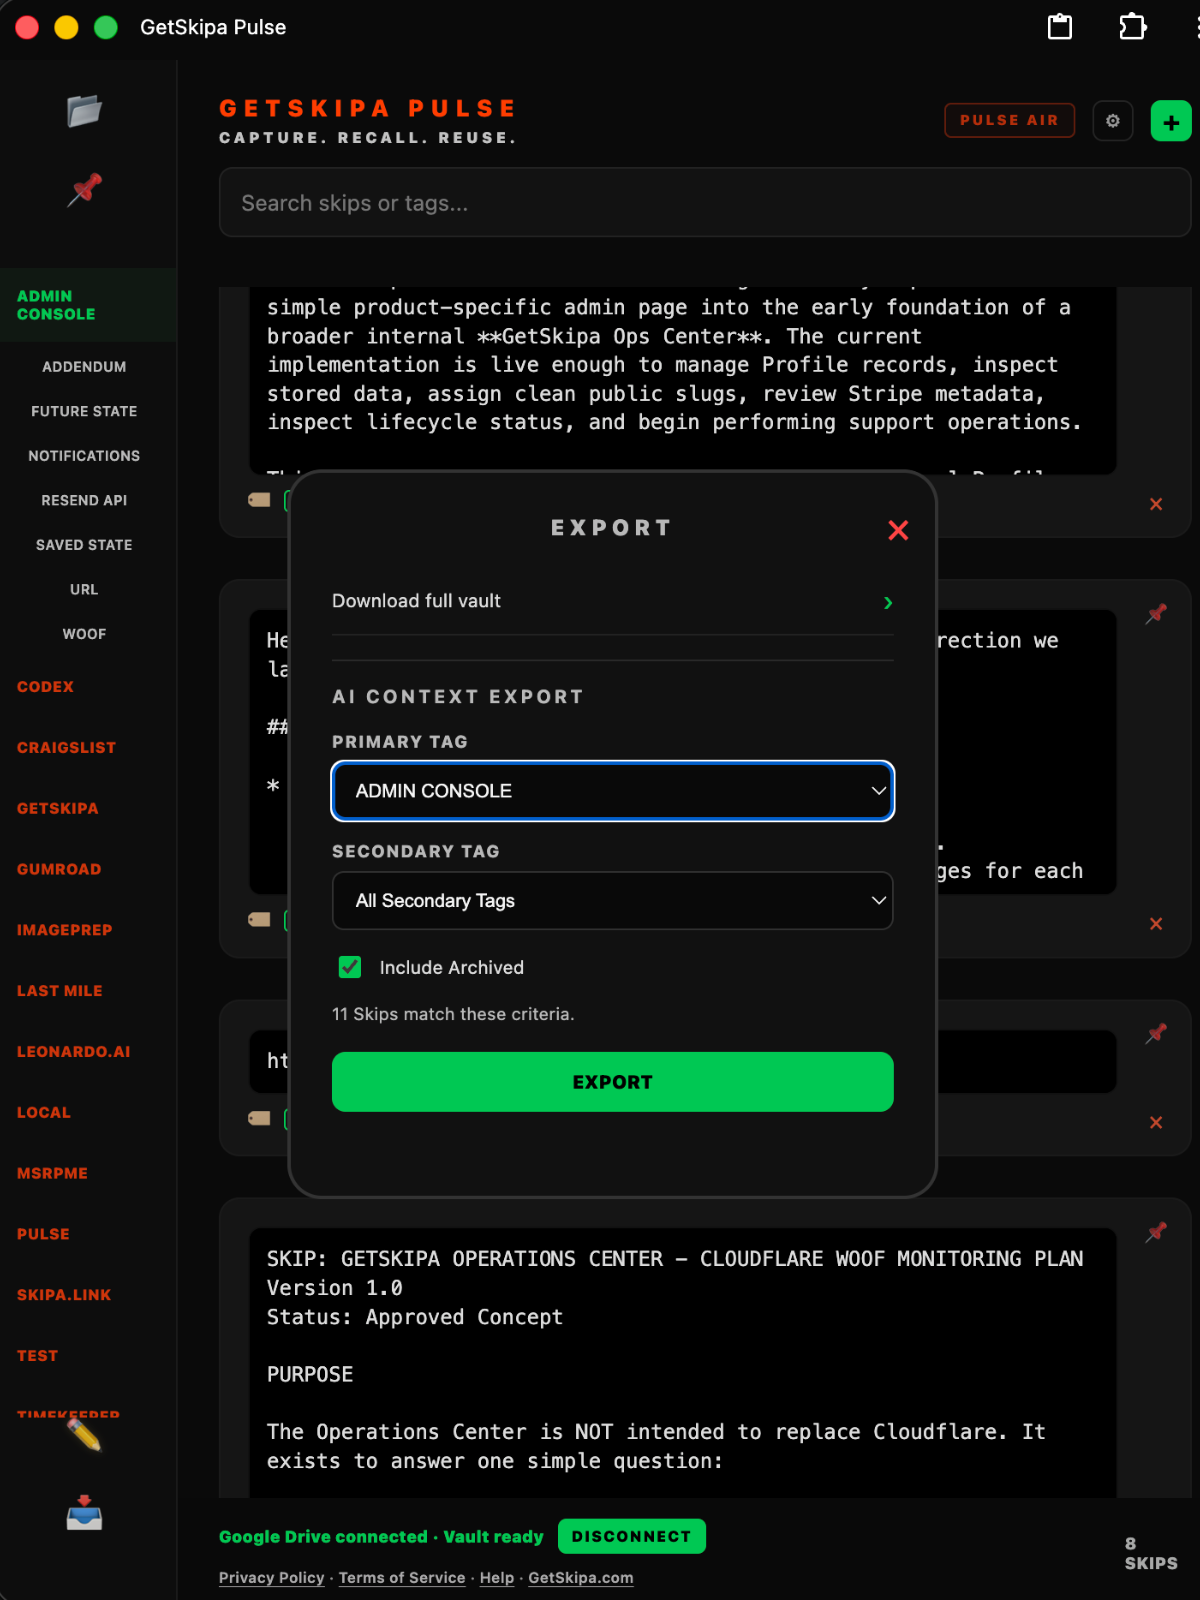Select the FUTURE STATE sub-tag

tap(84, 411)
